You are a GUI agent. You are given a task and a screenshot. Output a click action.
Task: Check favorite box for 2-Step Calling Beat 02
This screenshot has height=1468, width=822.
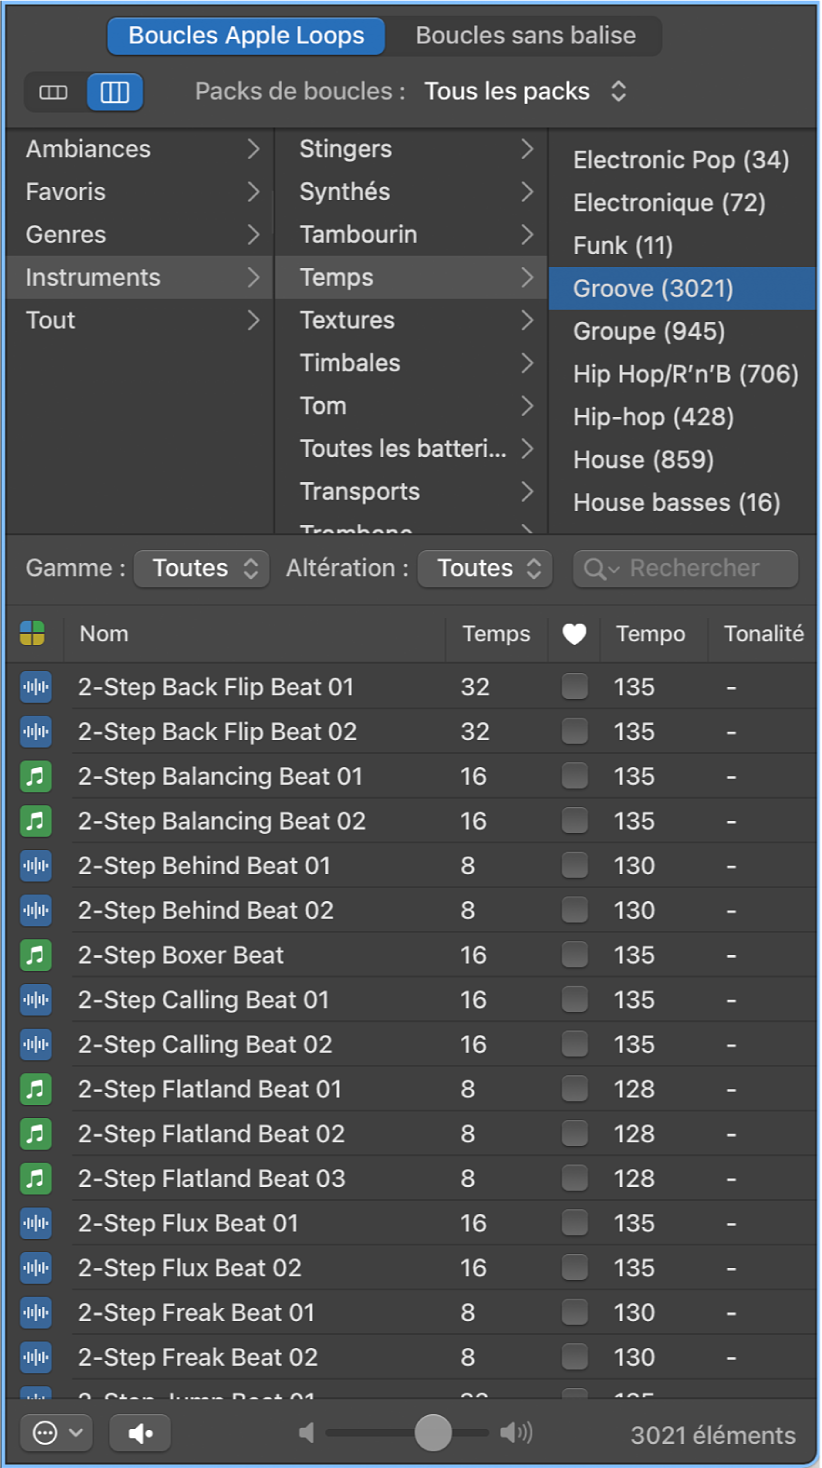(574, 1044)
